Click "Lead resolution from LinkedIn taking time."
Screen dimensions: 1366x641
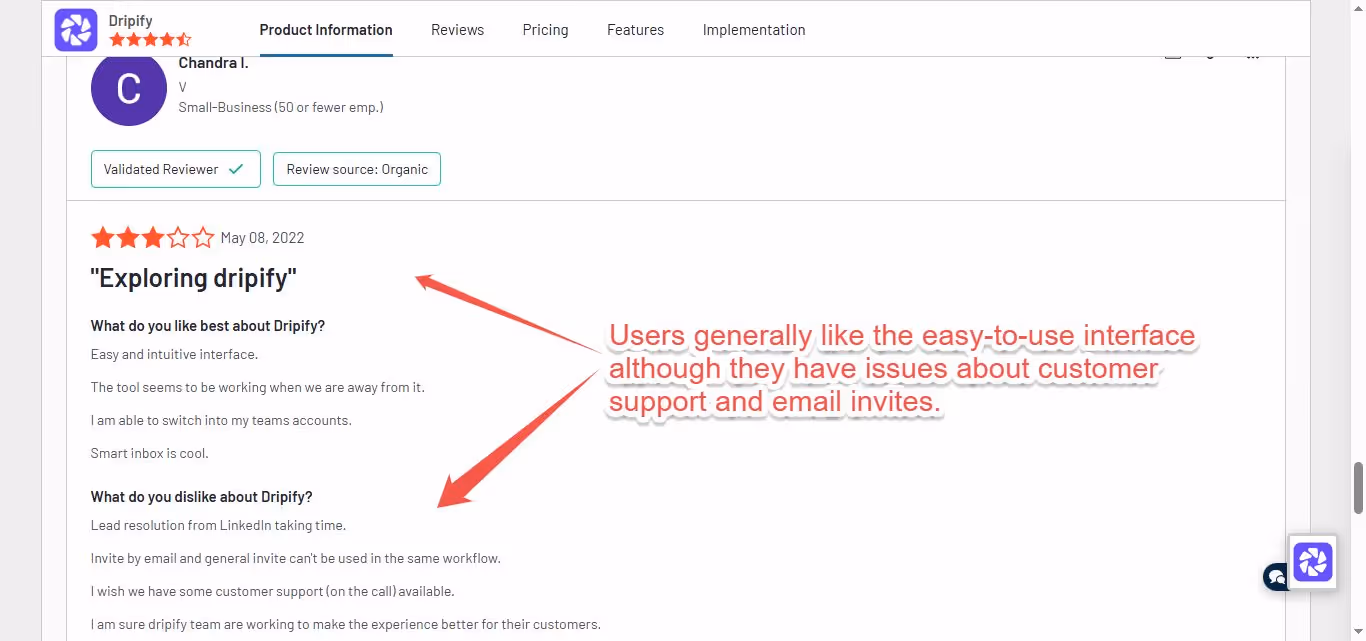[218, 525]
